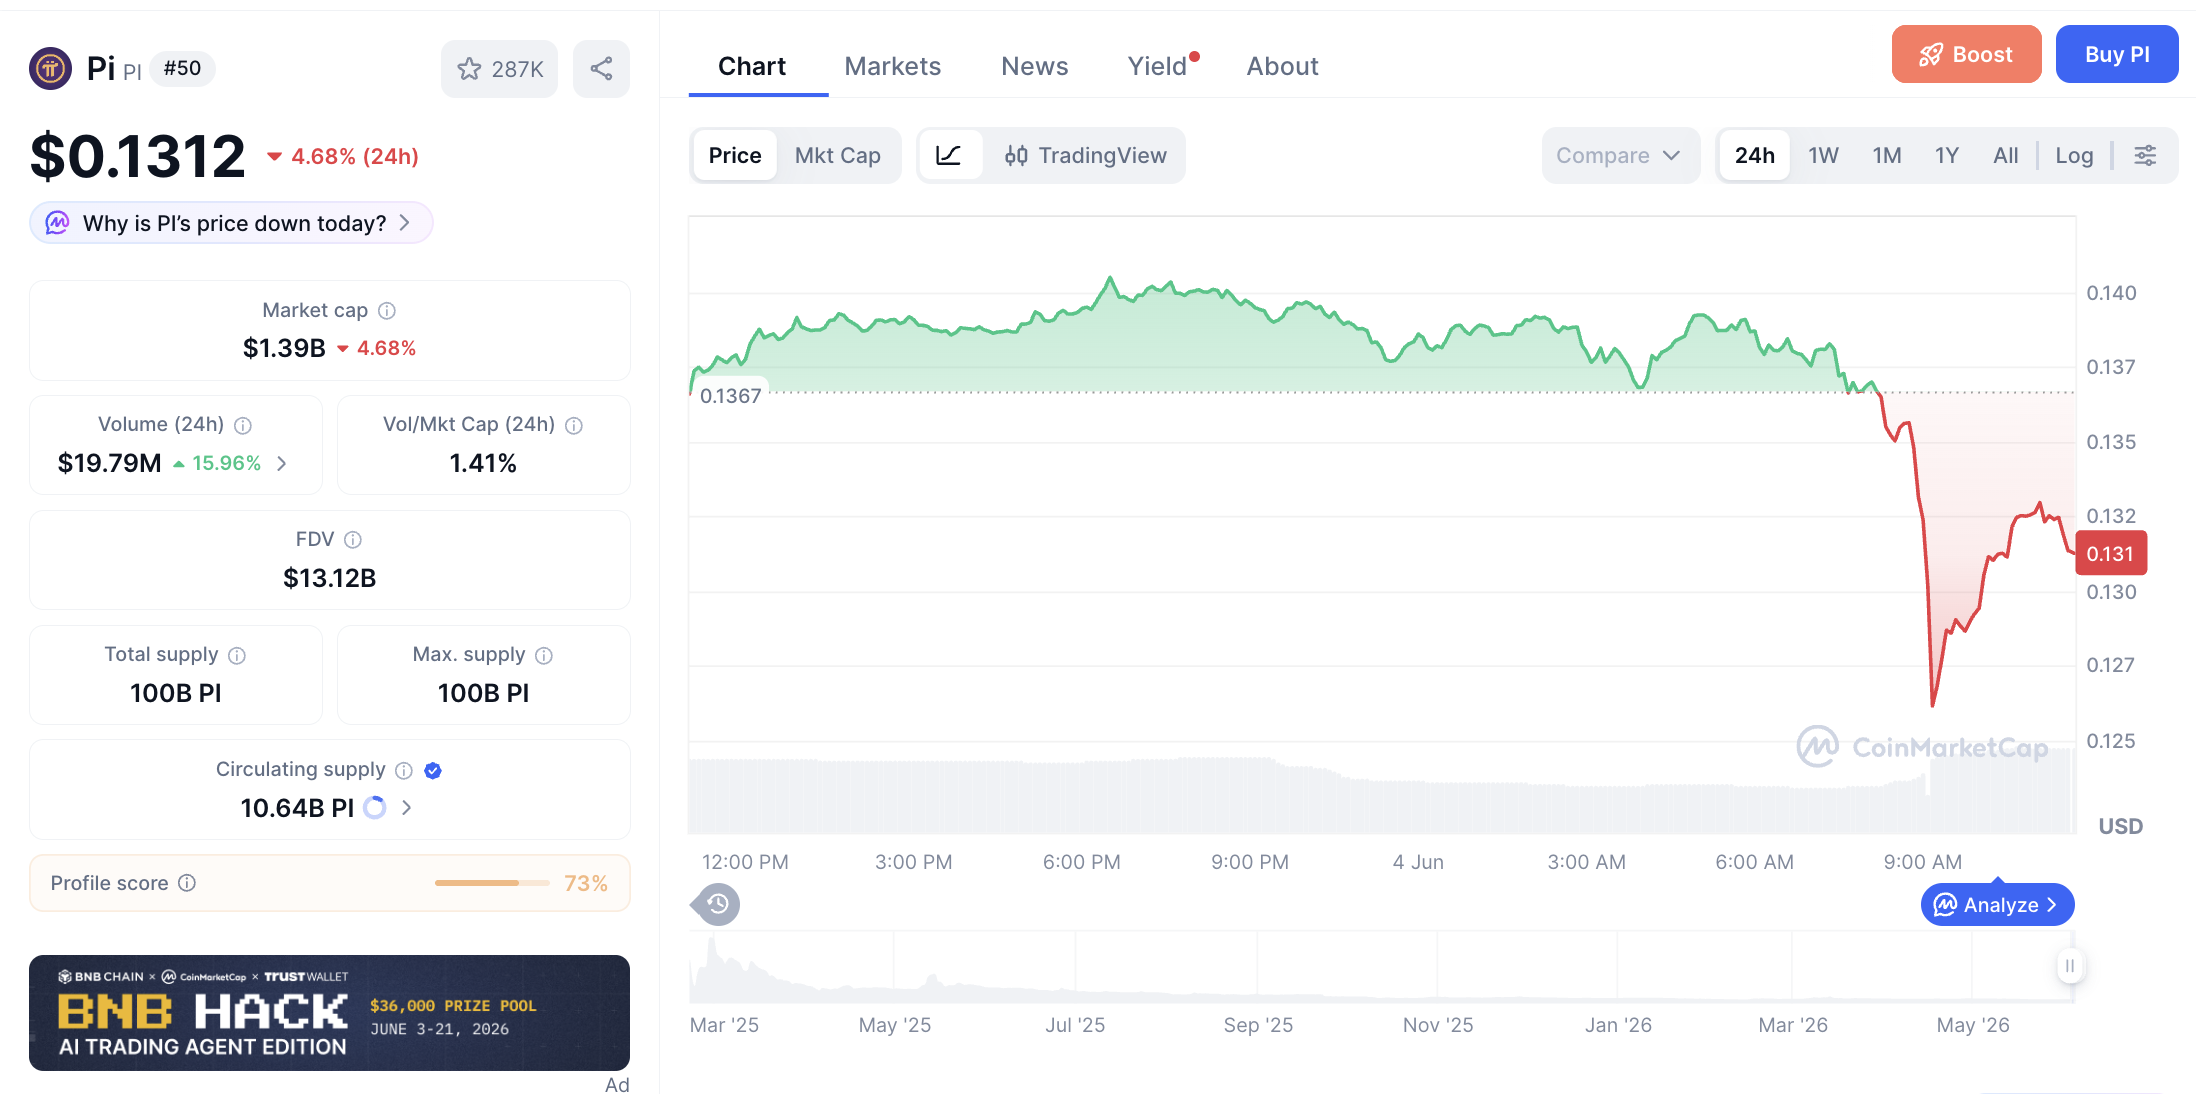
Task: Click the Buy PI button
Action: [2117, 54]
